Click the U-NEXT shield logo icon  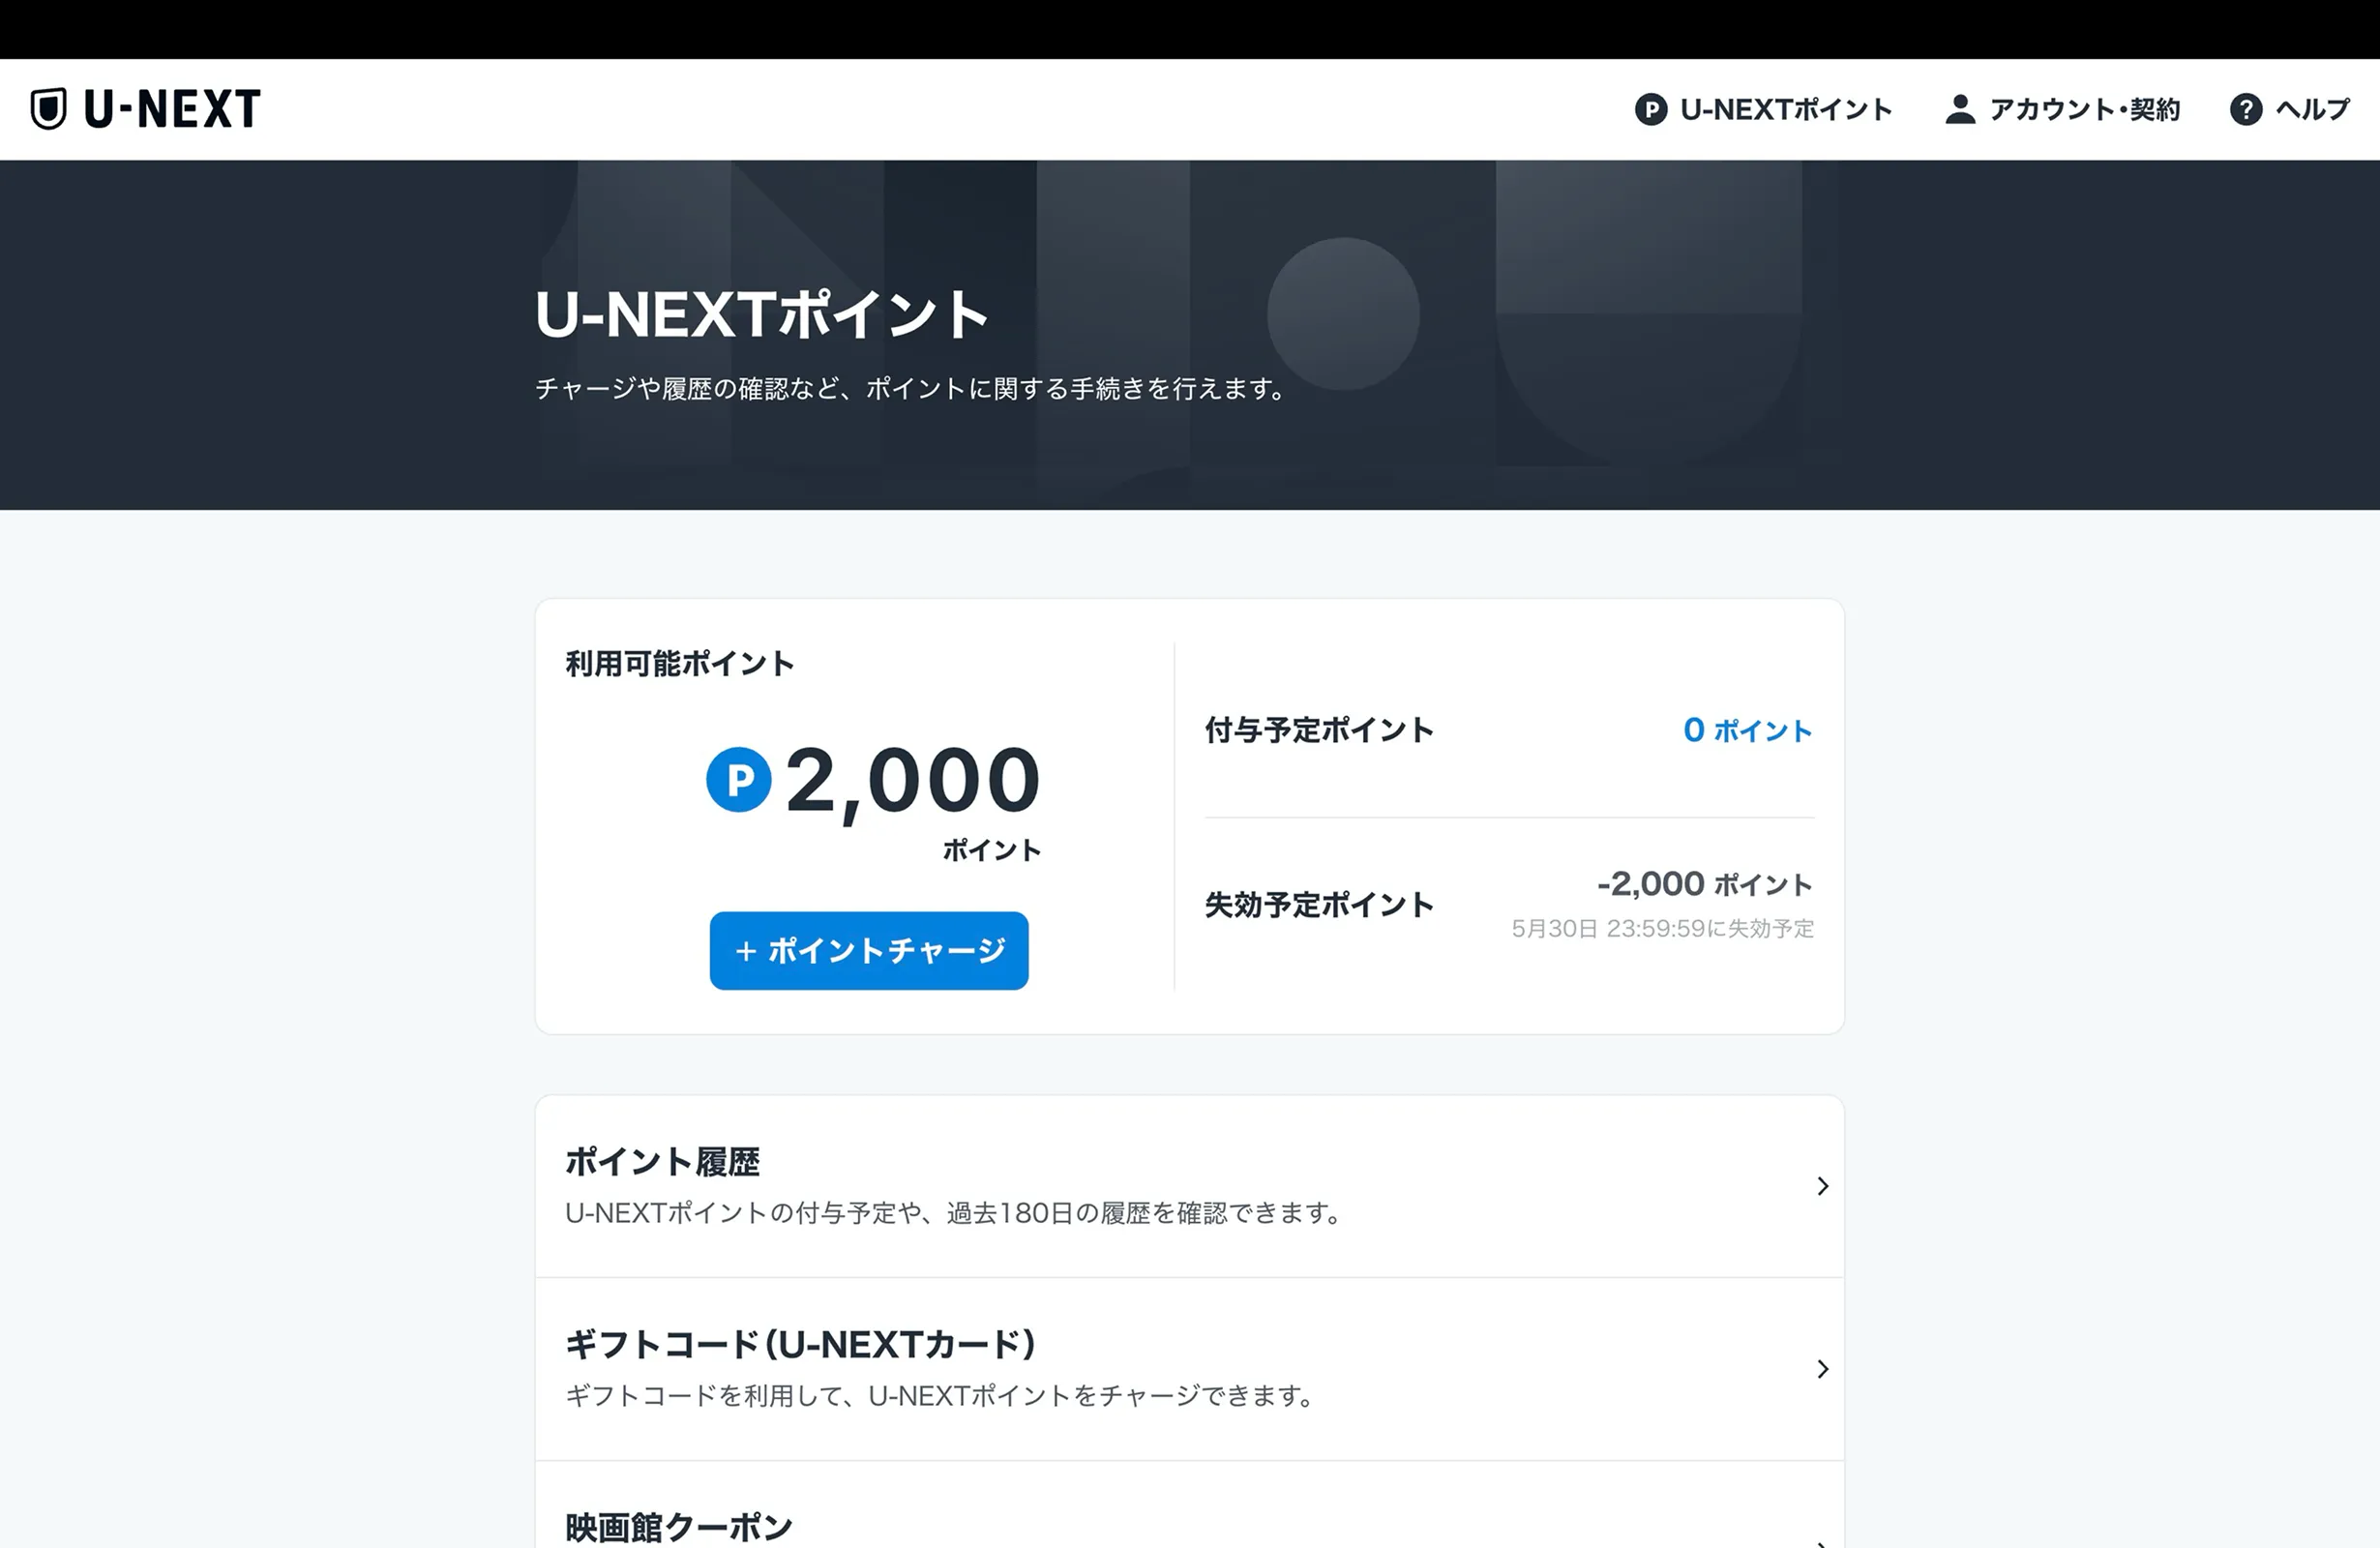(48, 109)
